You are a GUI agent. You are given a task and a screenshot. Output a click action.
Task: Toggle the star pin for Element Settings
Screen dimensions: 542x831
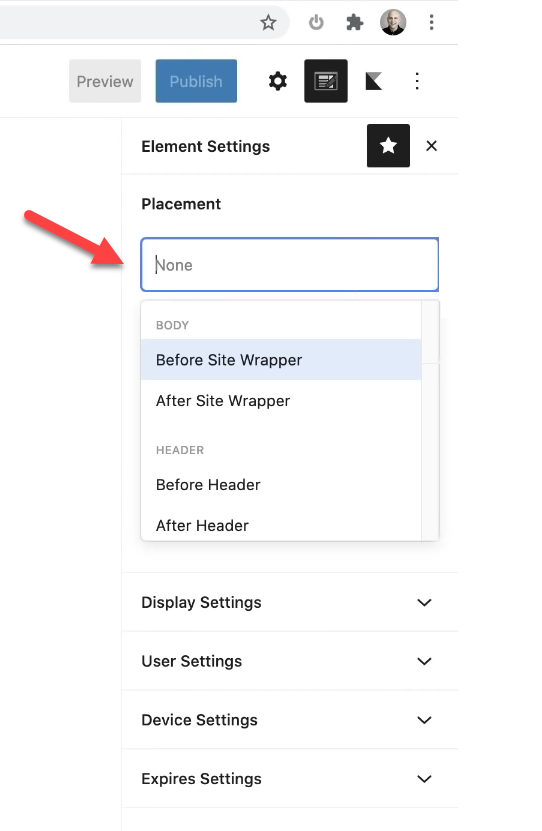point(388,146)
